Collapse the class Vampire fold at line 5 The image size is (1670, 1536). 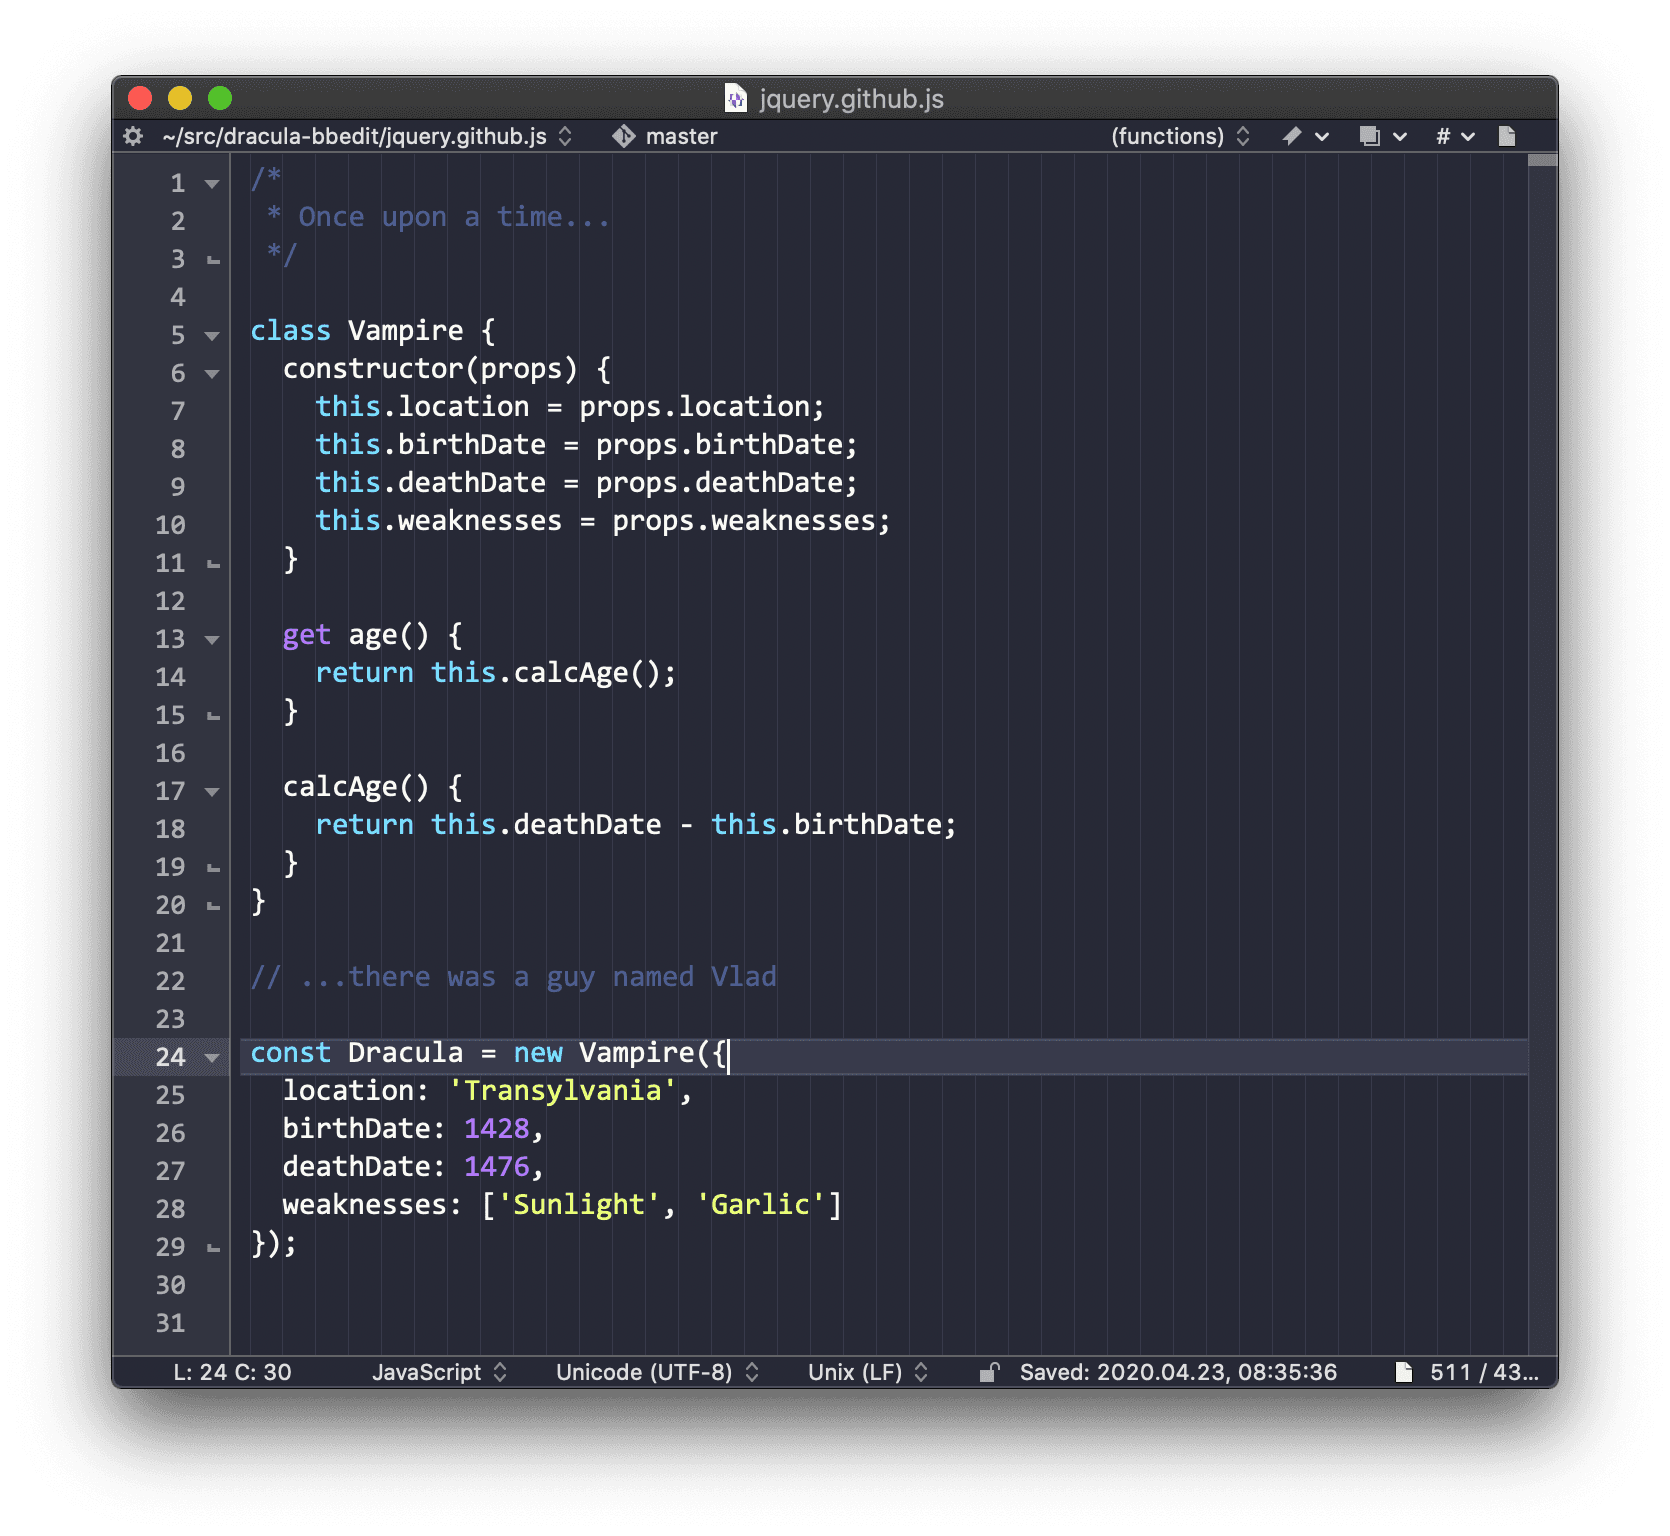pyautogui.click(x=212, y=336)
